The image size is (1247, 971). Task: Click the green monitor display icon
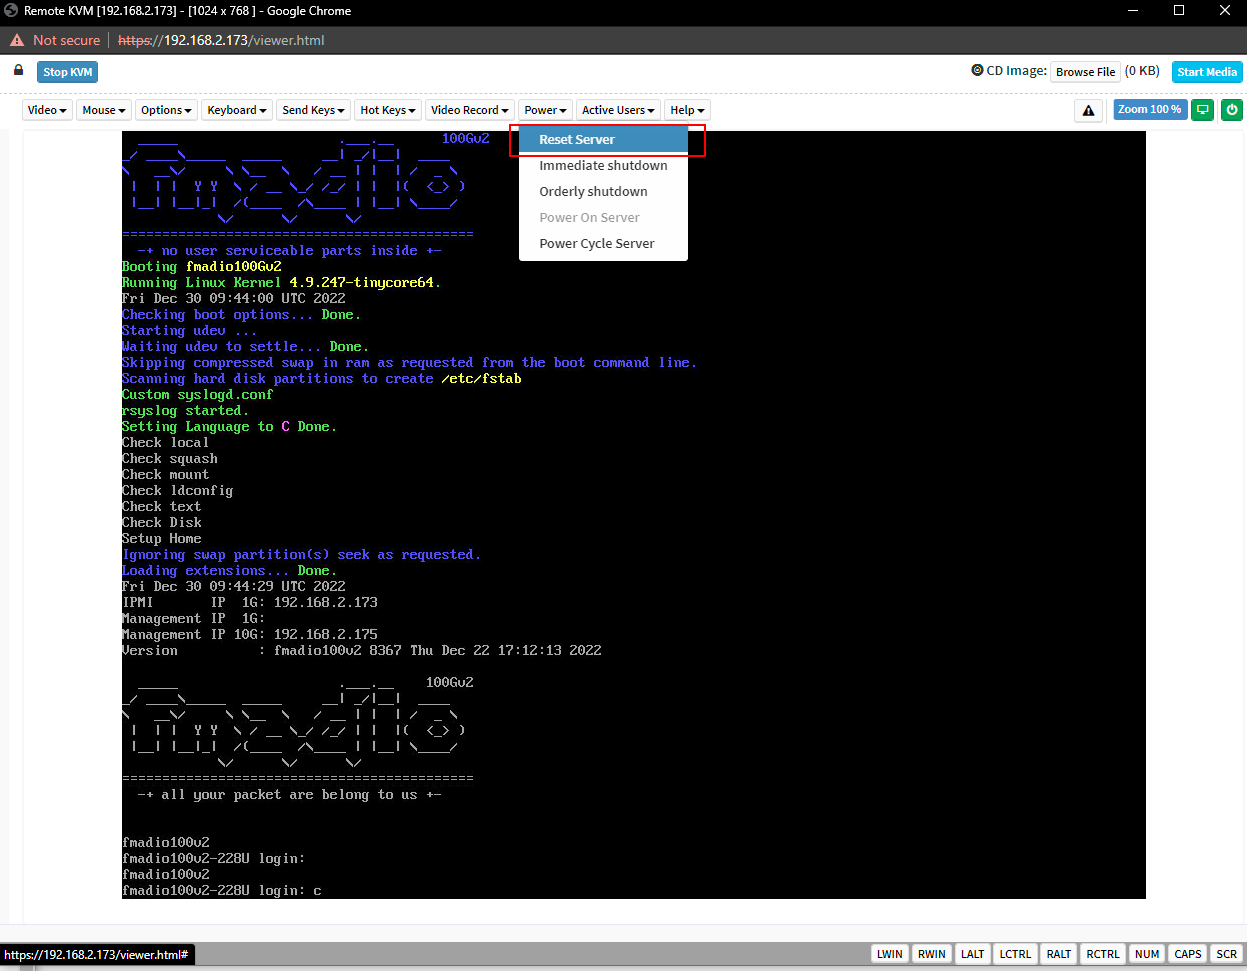(1203, 110)
